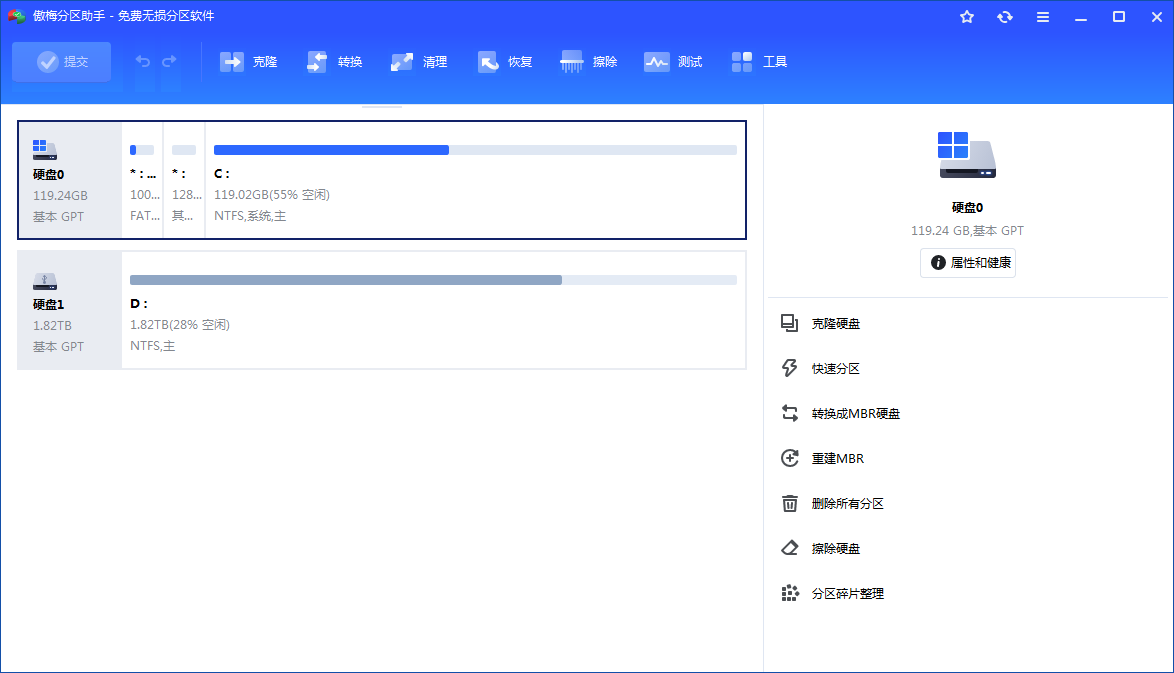This screenshot has height=673, width=1174.
Task: Select Quick Partition (快速分区) option
Action: 835,368
